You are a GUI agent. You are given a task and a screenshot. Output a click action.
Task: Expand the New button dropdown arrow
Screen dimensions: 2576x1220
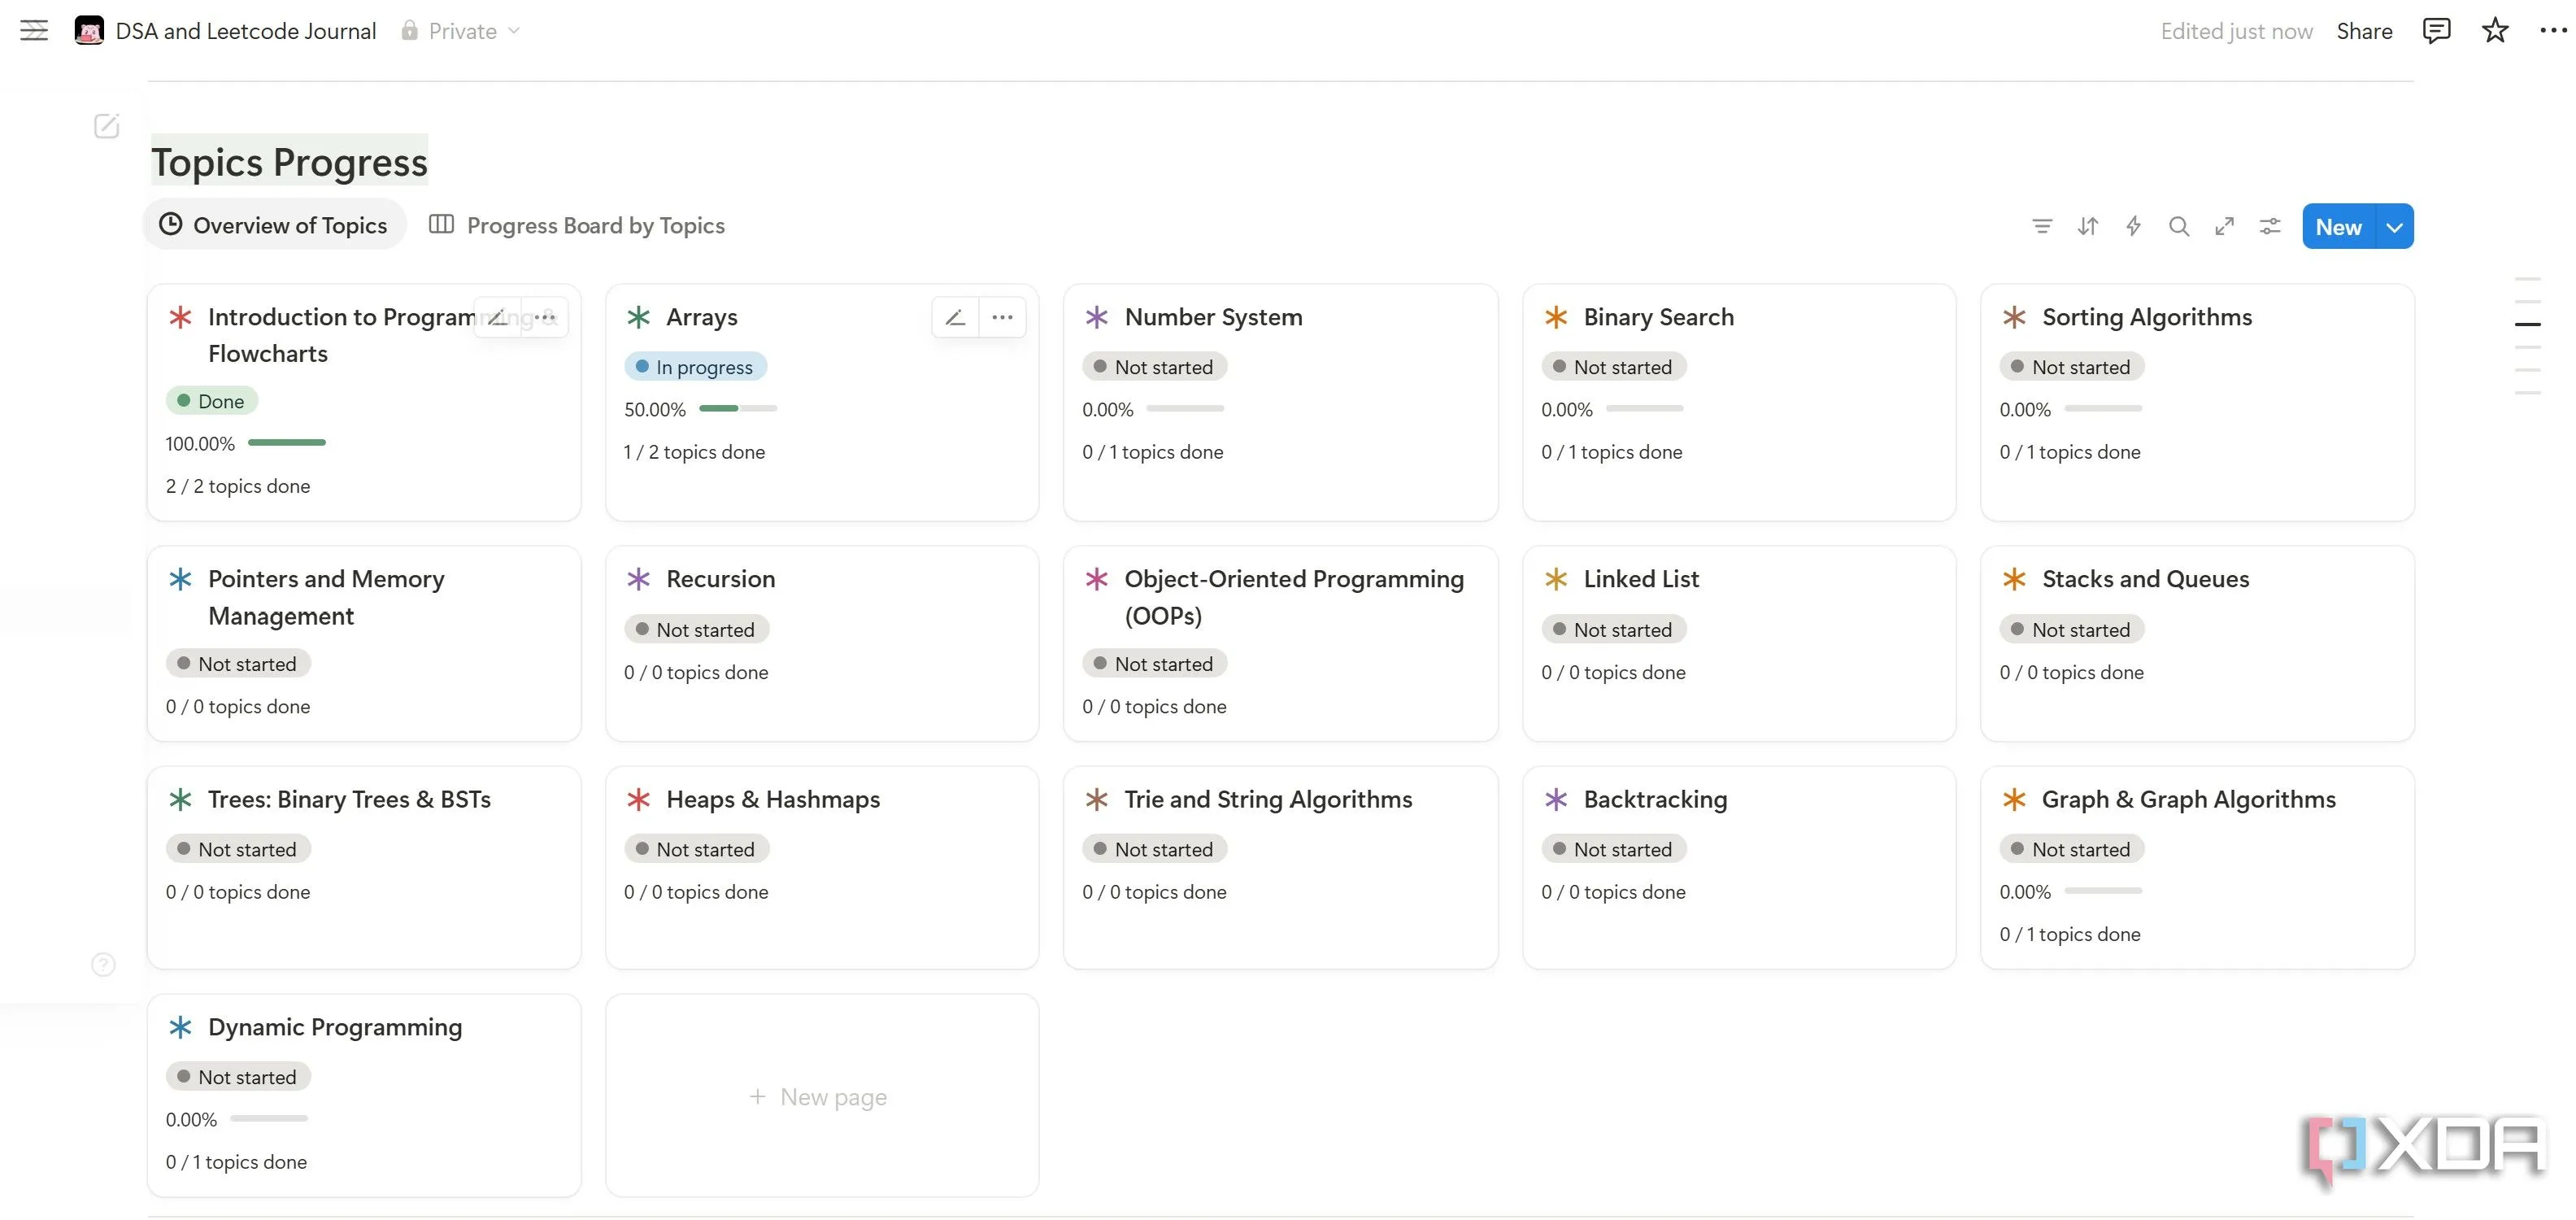(2394, 227)
